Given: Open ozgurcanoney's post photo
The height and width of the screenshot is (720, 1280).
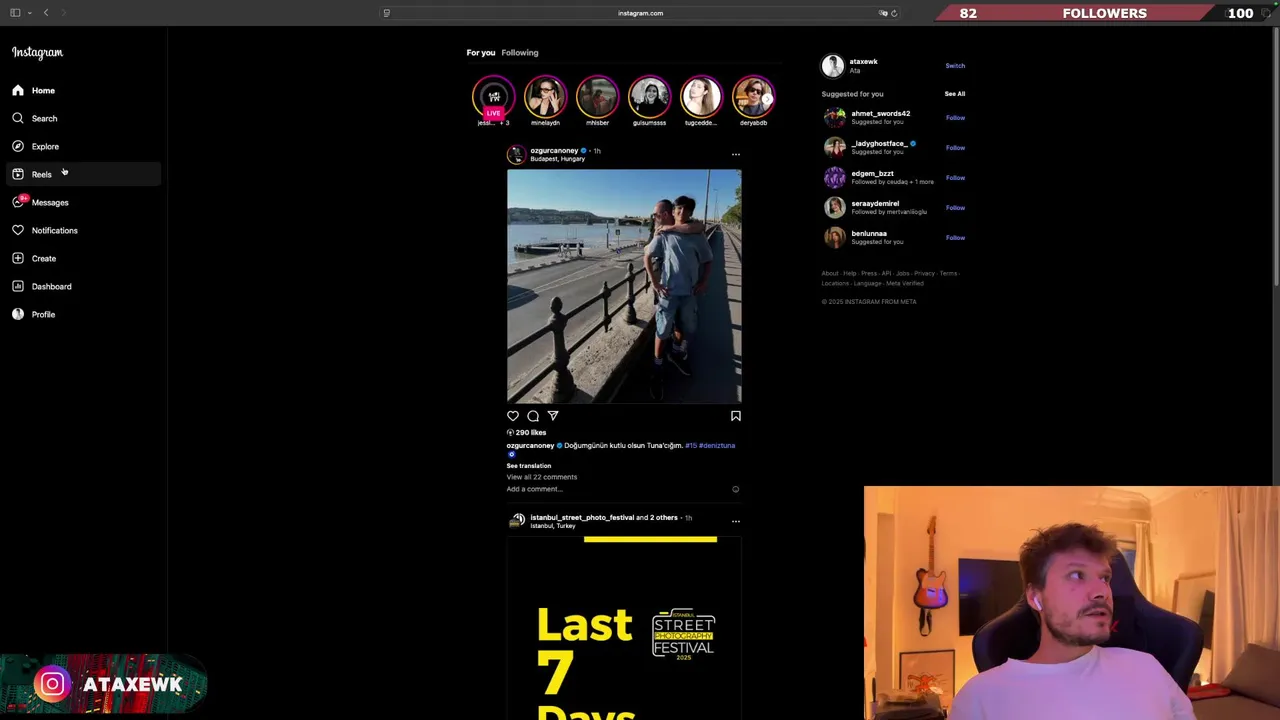Looking at the screenshot, I should tap(624, 286).
